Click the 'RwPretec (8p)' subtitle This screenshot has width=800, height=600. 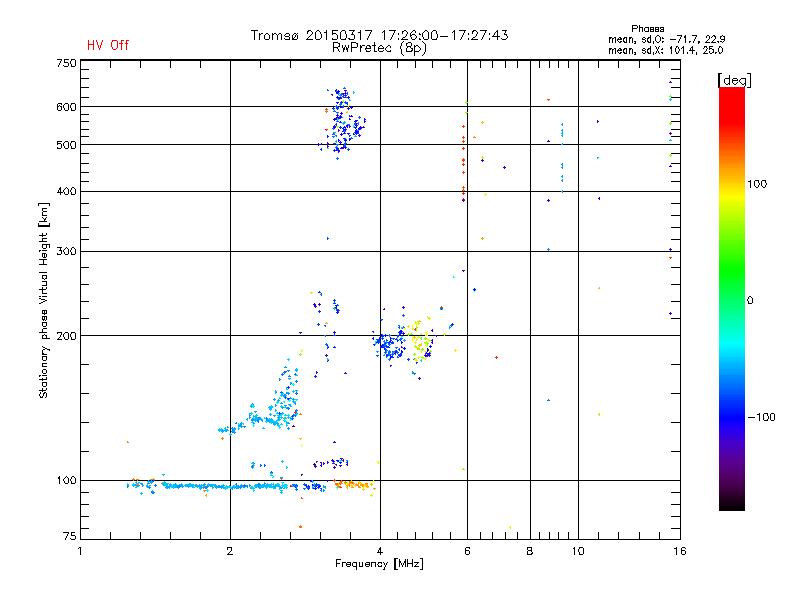pos(379,48)
